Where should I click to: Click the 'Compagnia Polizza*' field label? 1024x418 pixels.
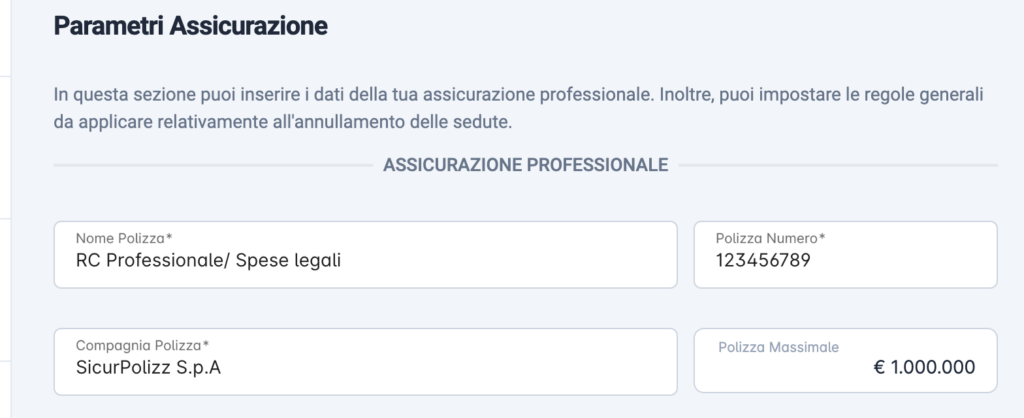tap(142, 346)
